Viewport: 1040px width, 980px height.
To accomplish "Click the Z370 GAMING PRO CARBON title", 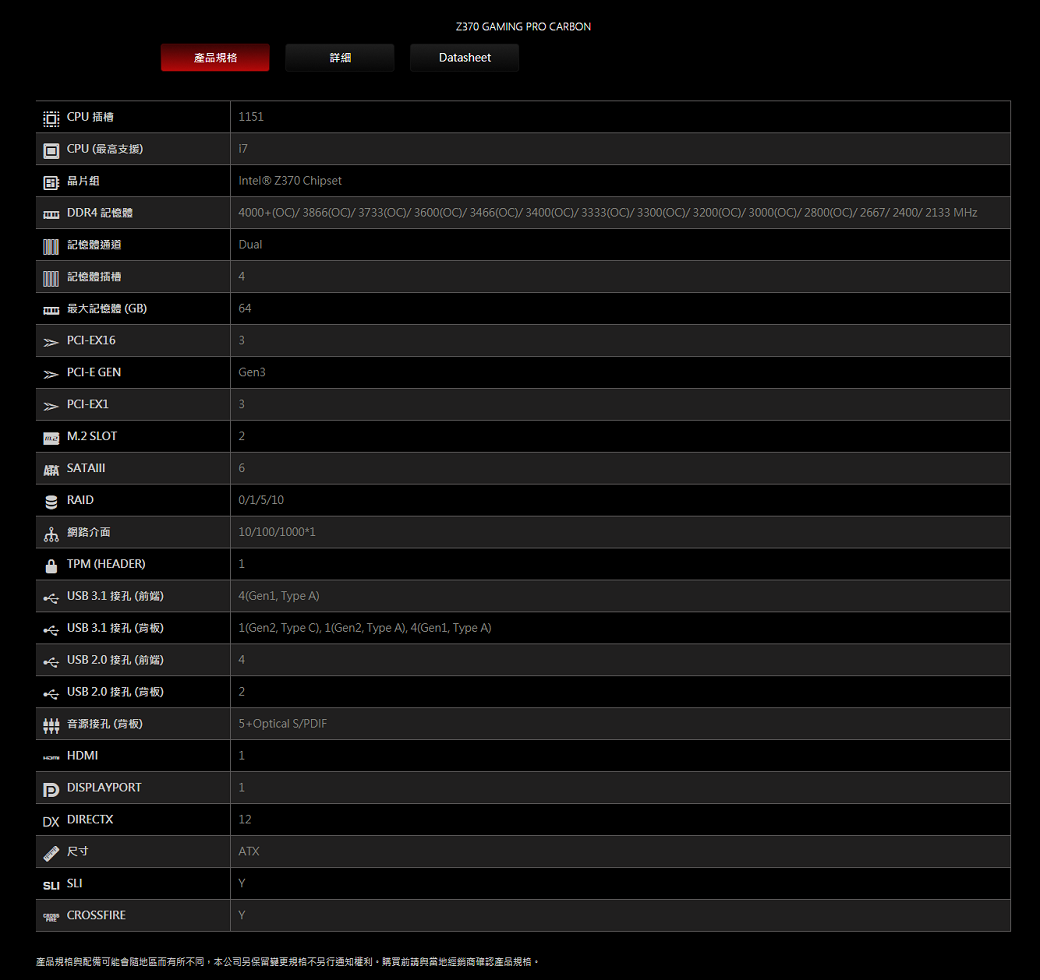I will point(523,27).
